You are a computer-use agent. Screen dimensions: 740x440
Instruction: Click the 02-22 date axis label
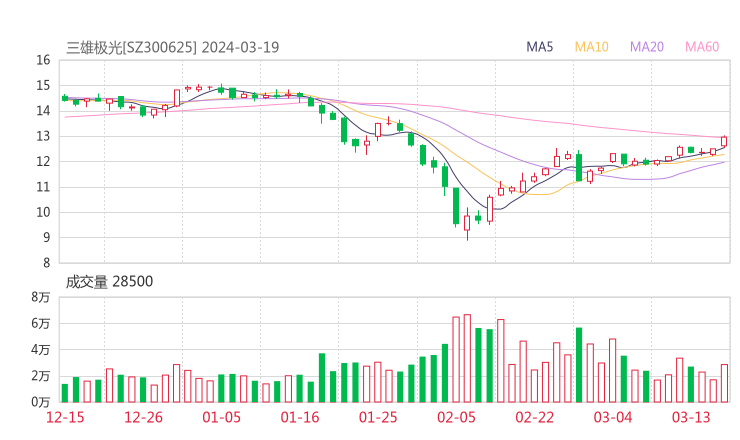click(x=534, y=417)
